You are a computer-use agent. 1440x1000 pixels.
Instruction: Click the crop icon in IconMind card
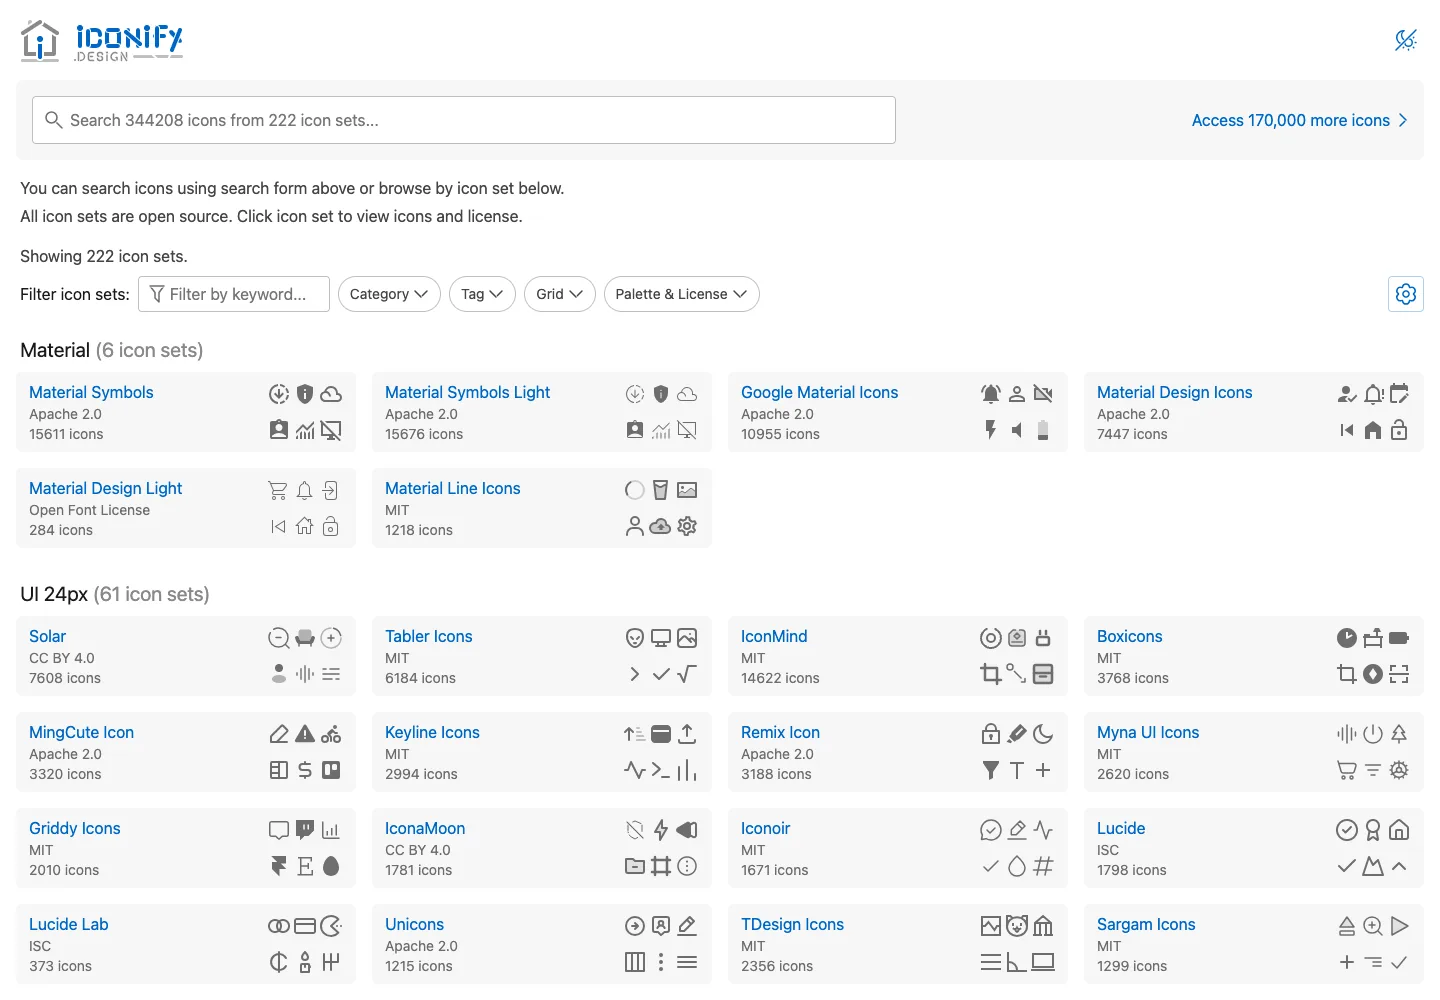point(991,674)
